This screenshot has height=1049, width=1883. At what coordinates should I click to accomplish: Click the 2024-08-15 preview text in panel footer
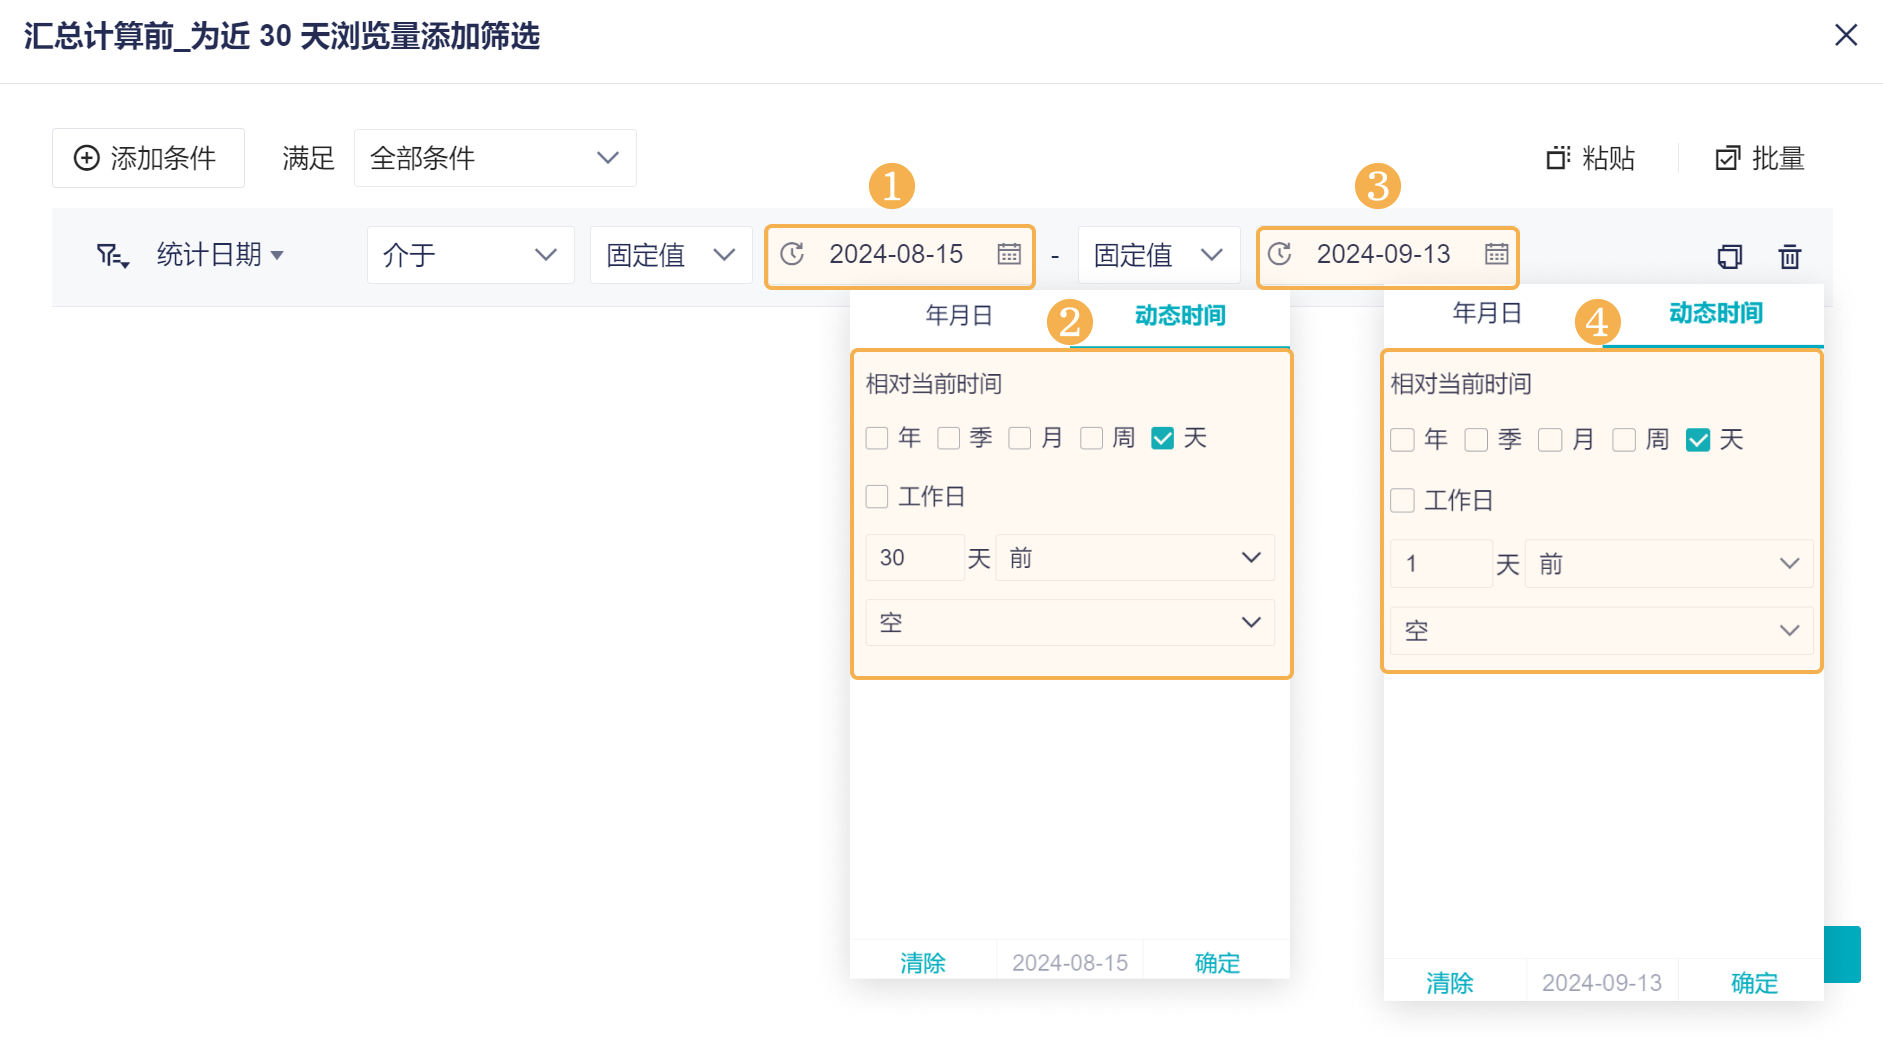[1070, 963]
